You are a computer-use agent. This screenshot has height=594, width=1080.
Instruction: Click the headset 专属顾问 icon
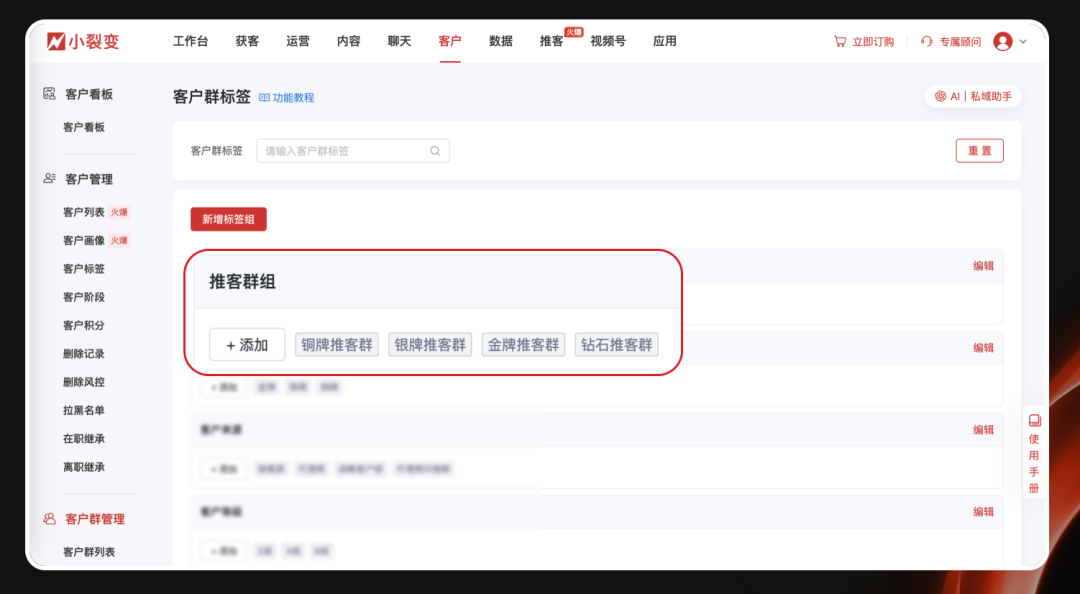923,41
